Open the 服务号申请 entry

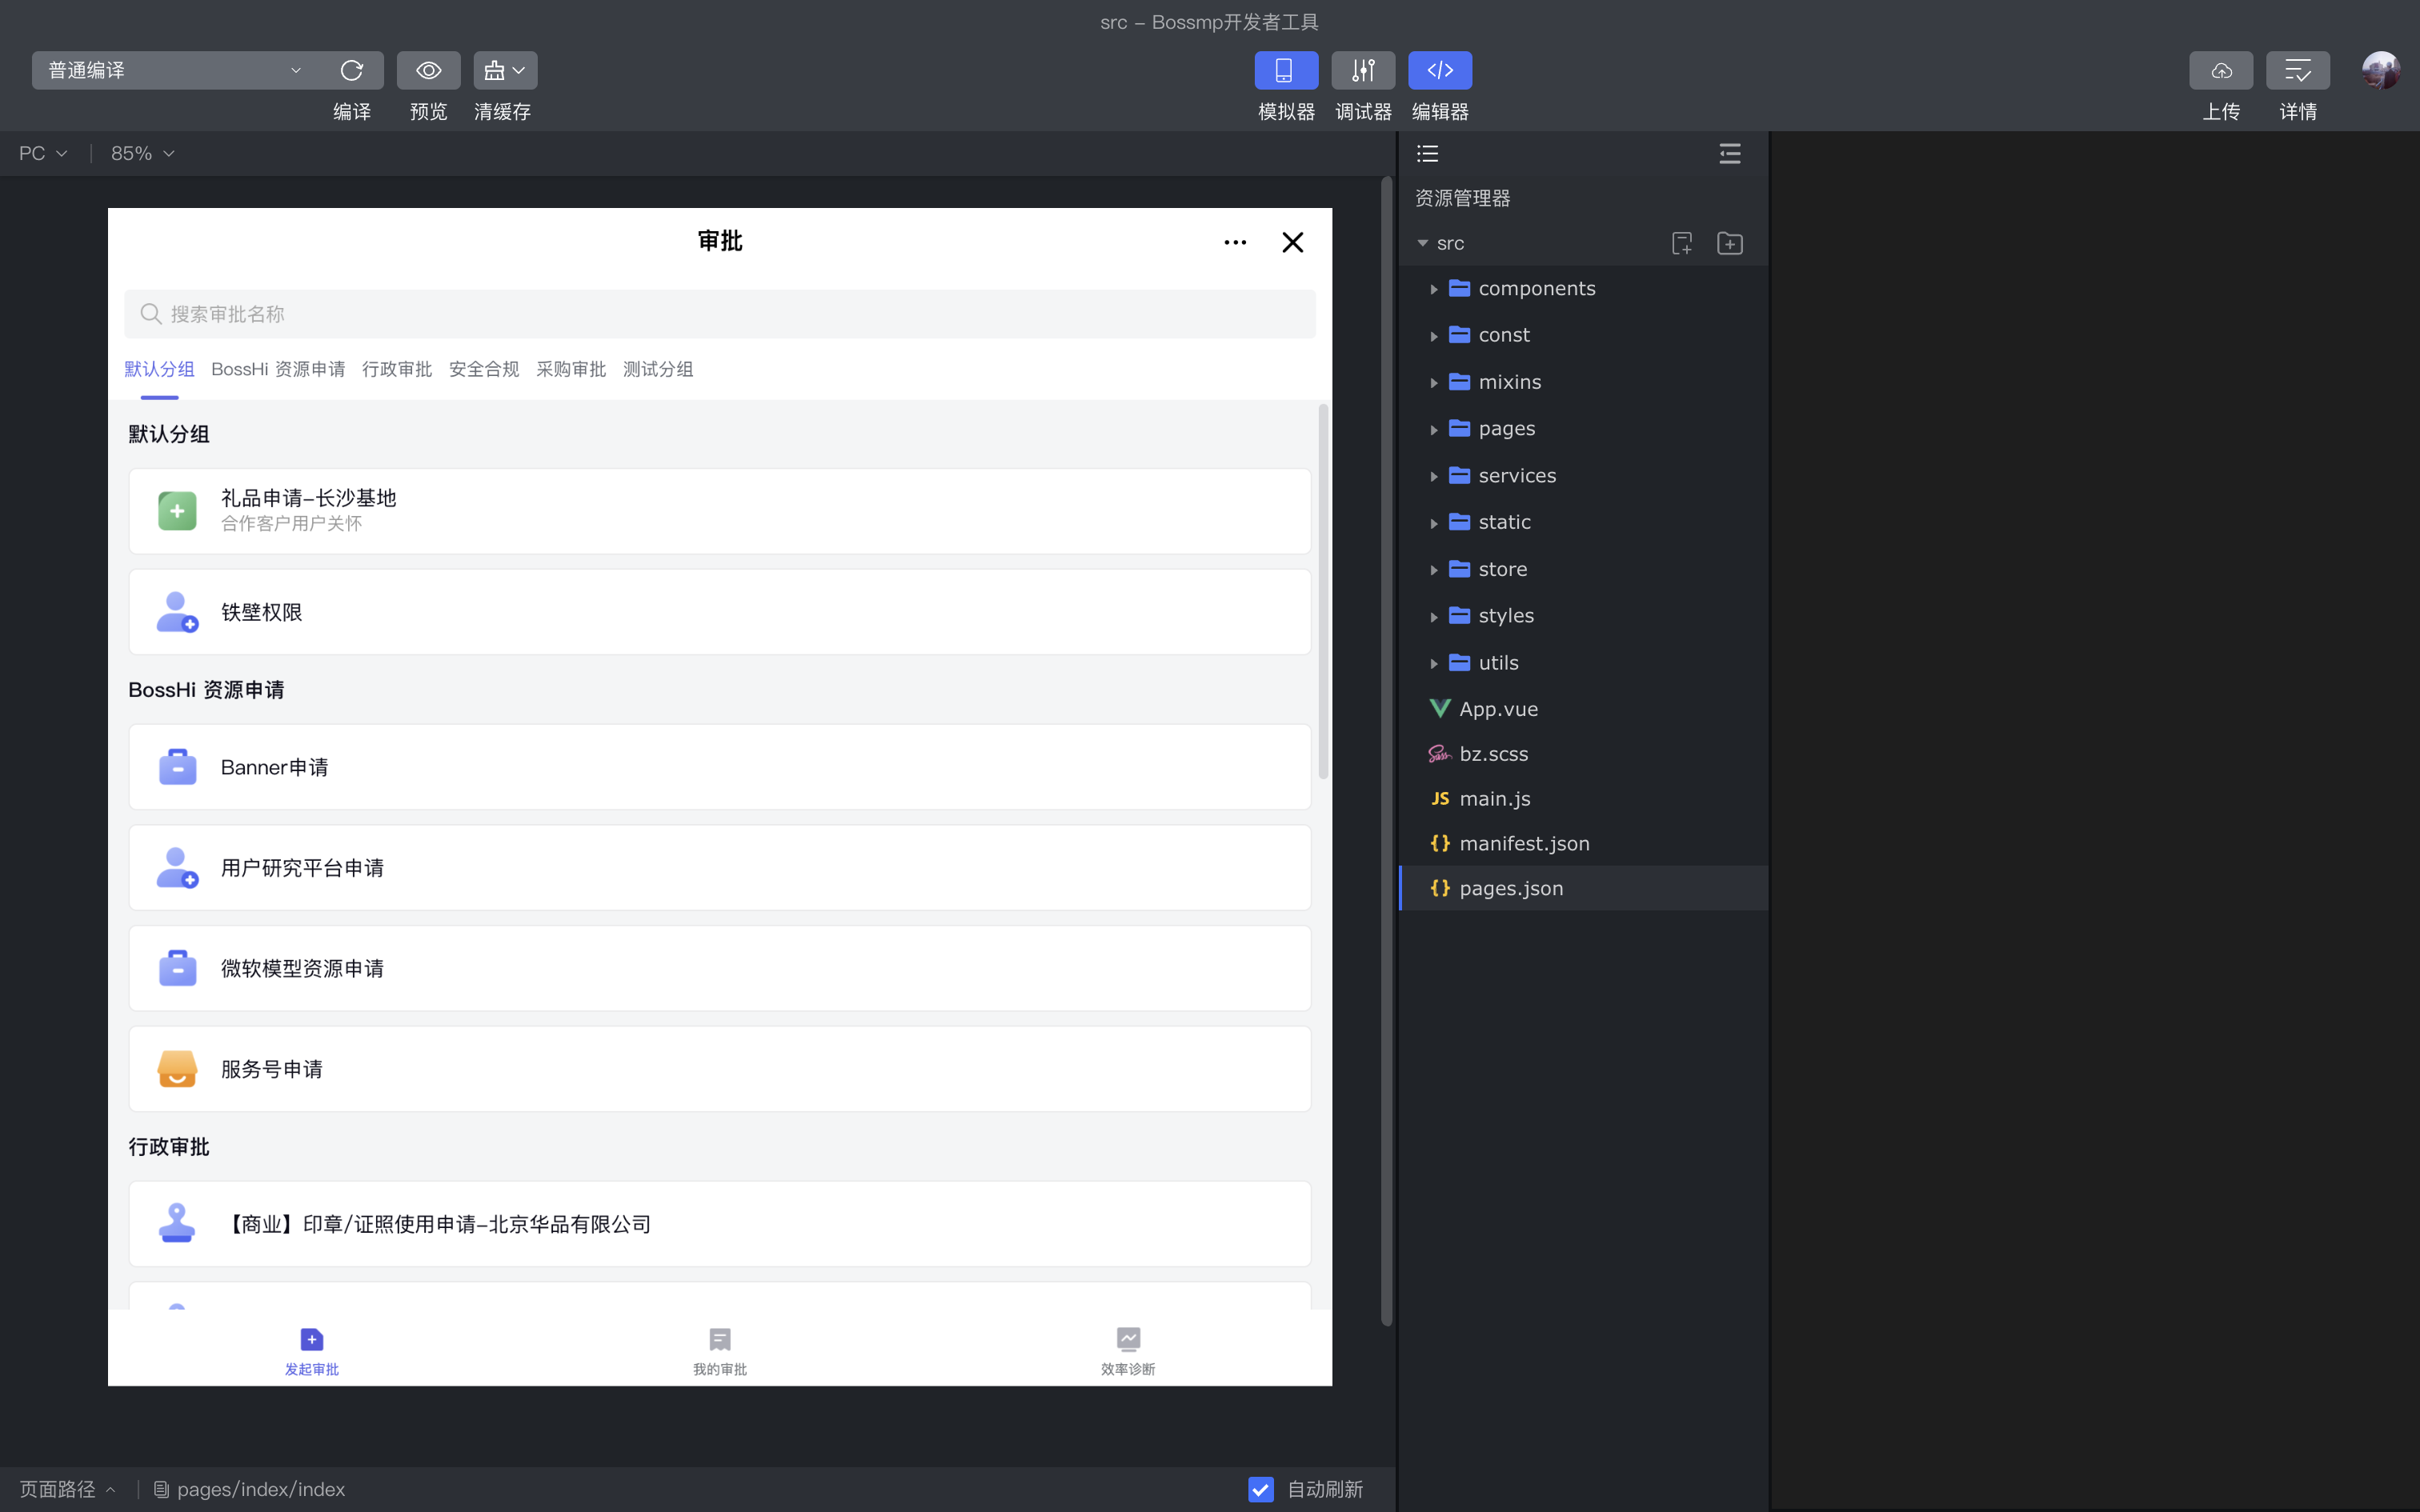click(x=719, y=1069)
